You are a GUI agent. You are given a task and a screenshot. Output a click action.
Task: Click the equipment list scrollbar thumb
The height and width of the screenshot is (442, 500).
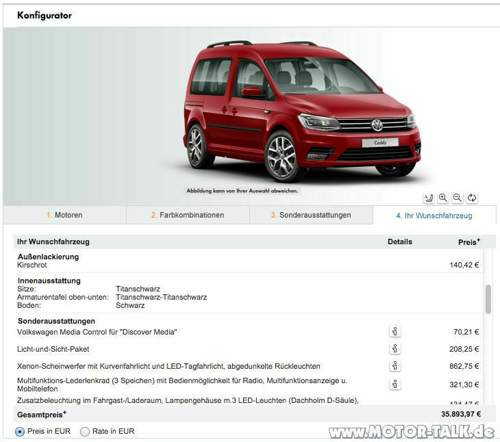488,299
